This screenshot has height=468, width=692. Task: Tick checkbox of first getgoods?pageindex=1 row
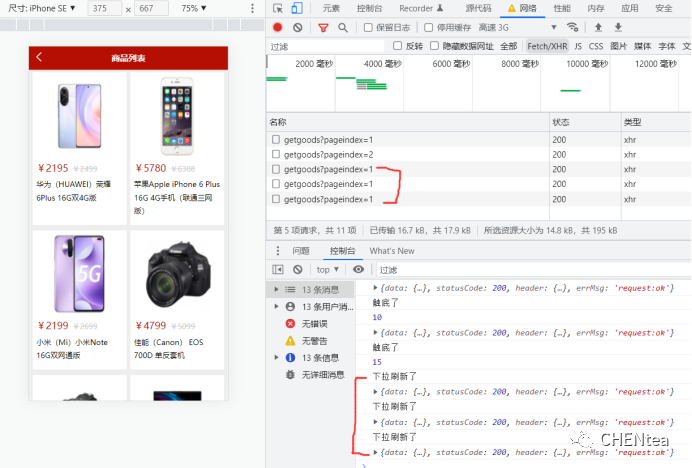pos(276,140)
